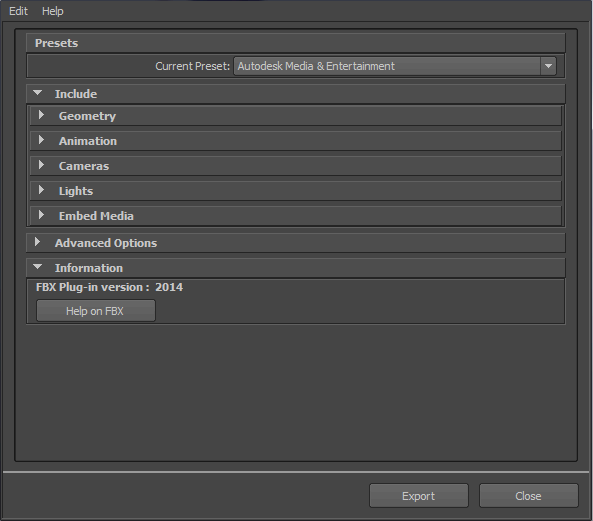This screenshot has width=593, height=521.
Task: Click the Close button
Action: coord(529,496)
